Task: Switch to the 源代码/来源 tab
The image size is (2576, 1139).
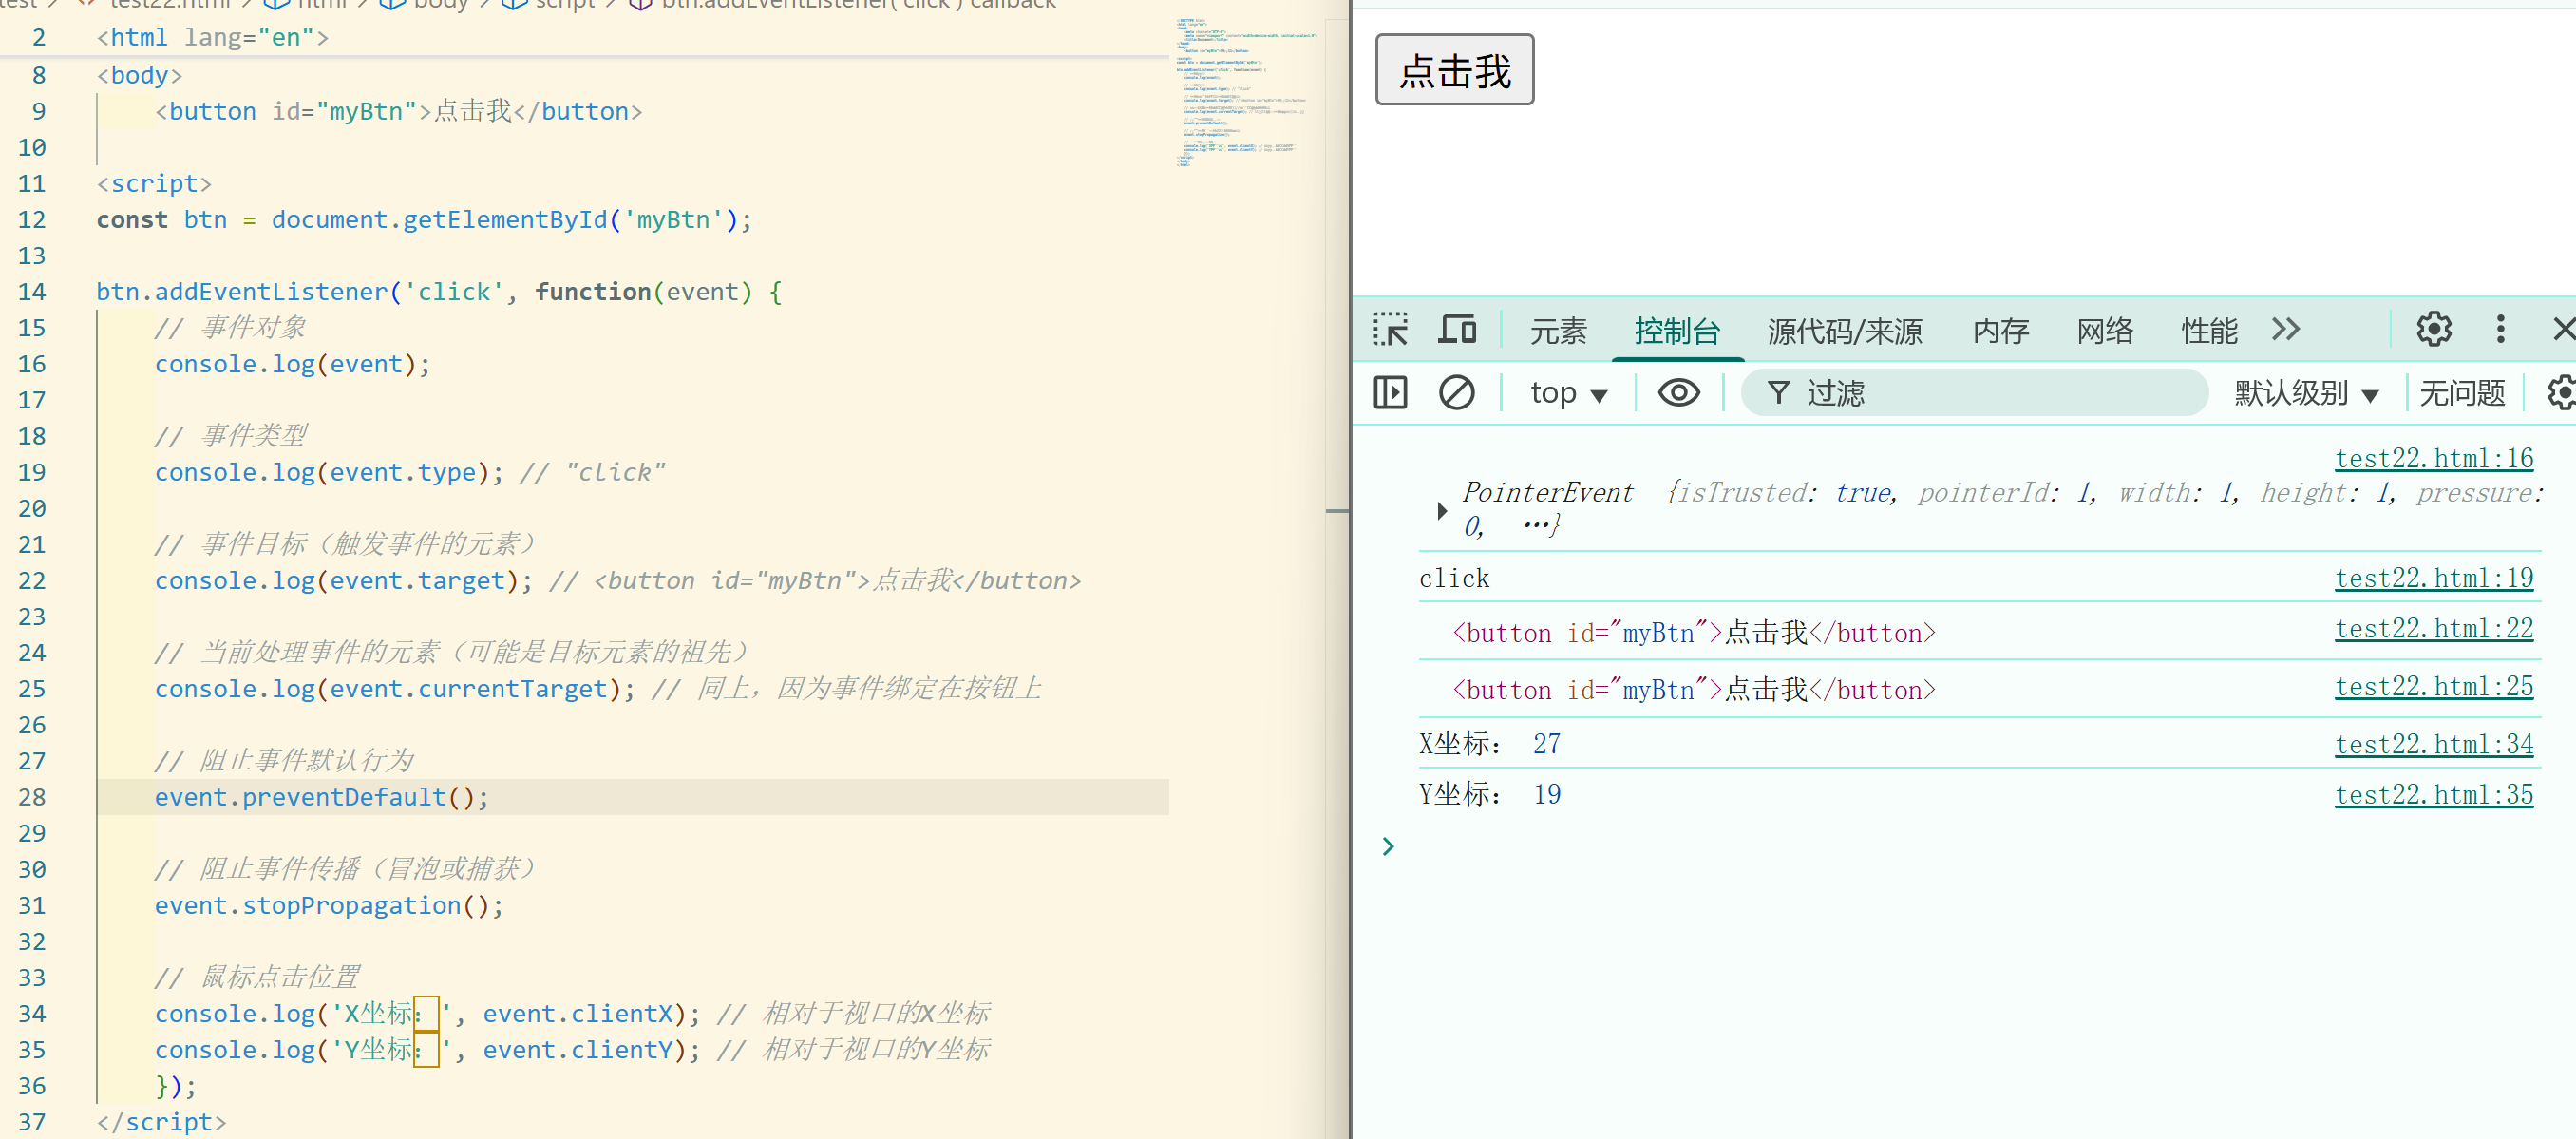Action: [1844, 330]
